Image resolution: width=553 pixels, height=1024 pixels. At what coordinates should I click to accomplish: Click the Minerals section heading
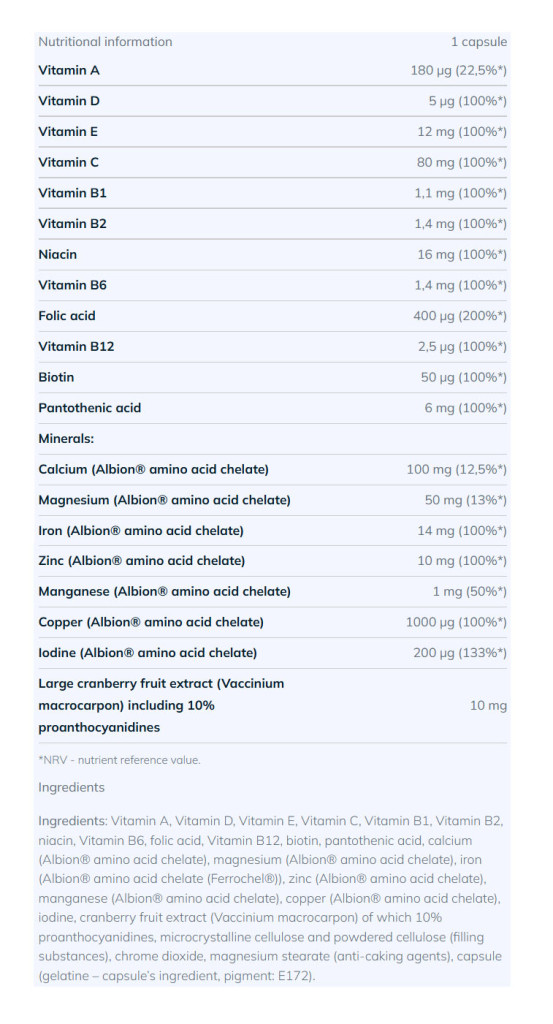click(66, 439)
